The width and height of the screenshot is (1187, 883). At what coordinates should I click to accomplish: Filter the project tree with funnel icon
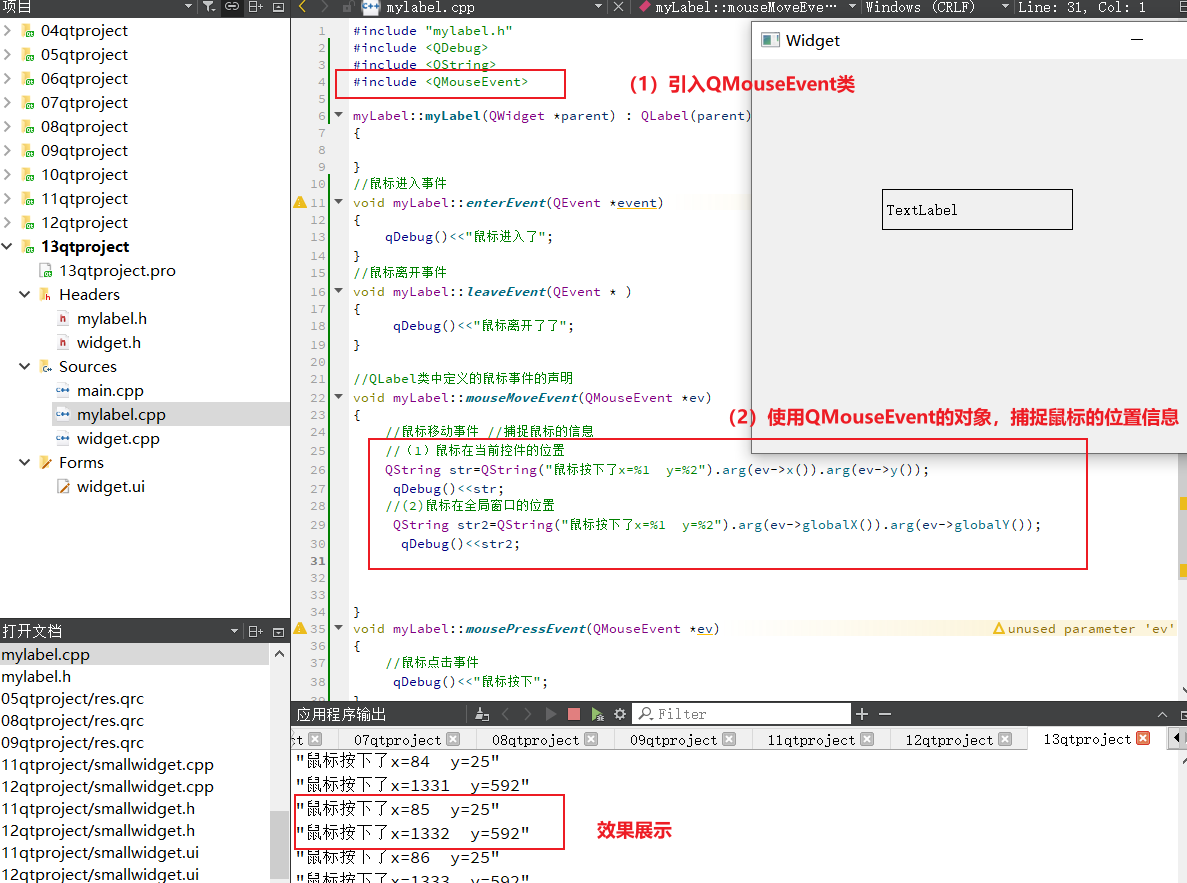(x=209, y=7)
